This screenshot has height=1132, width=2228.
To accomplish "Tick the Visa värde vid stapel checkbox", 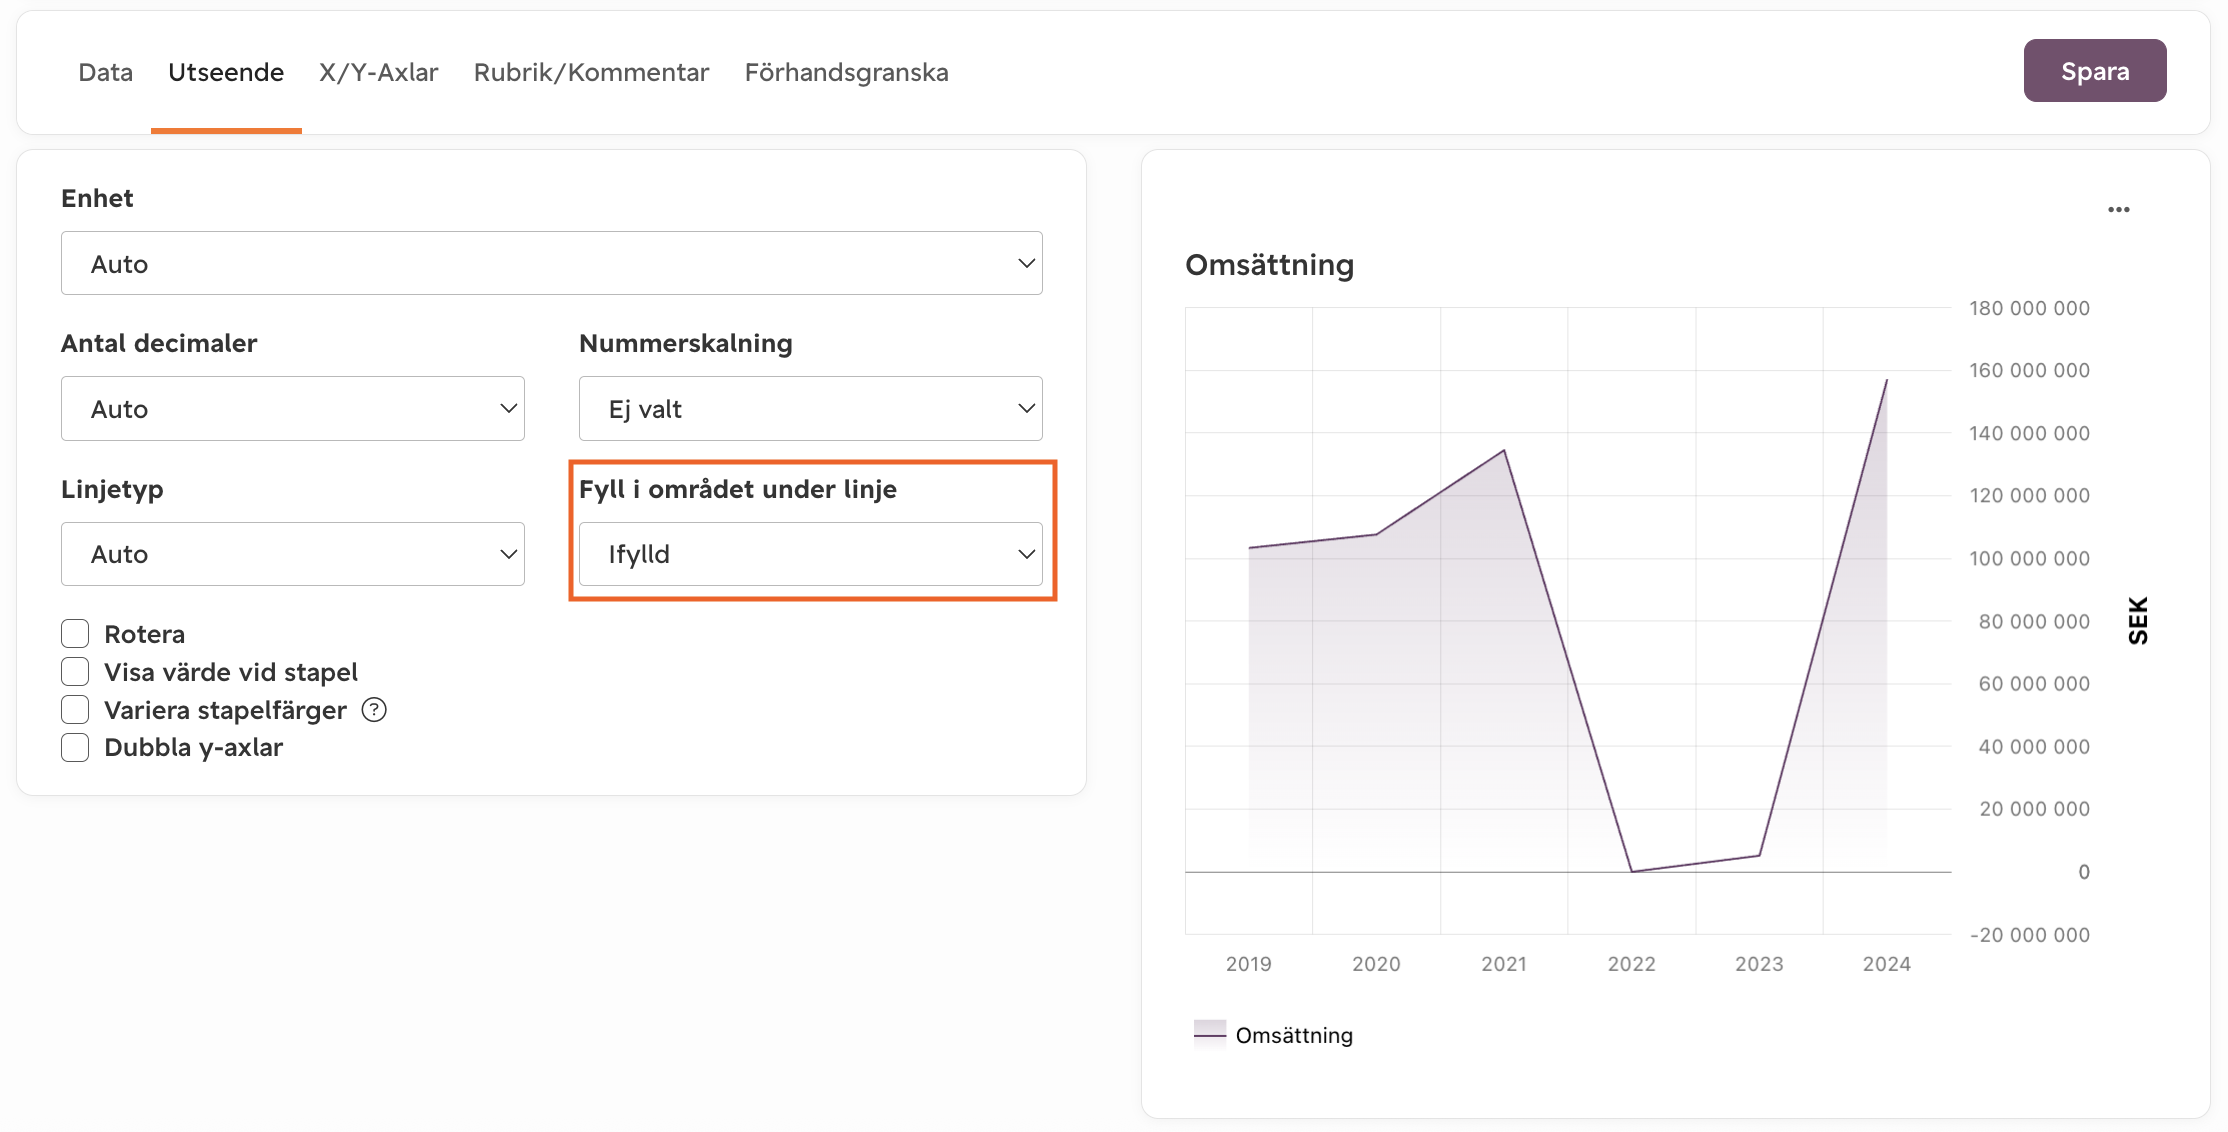I will tap(75, 672).
